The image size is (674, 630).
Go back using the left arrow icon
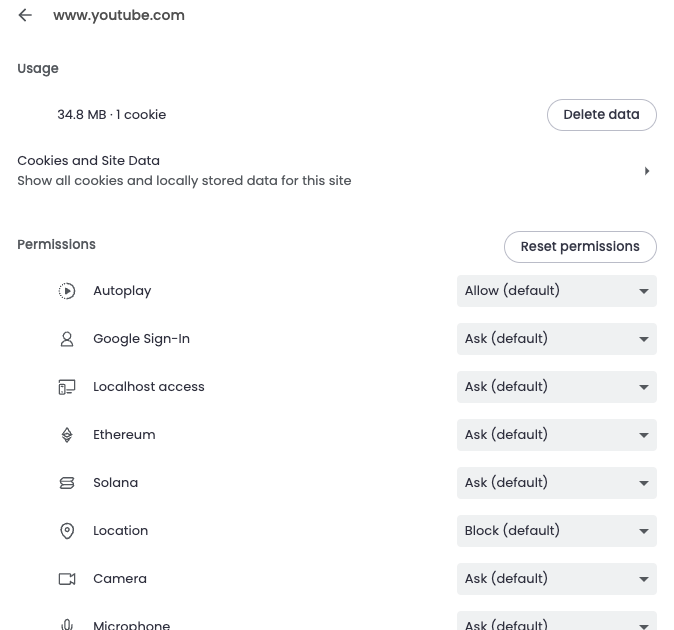click(25, 15)
